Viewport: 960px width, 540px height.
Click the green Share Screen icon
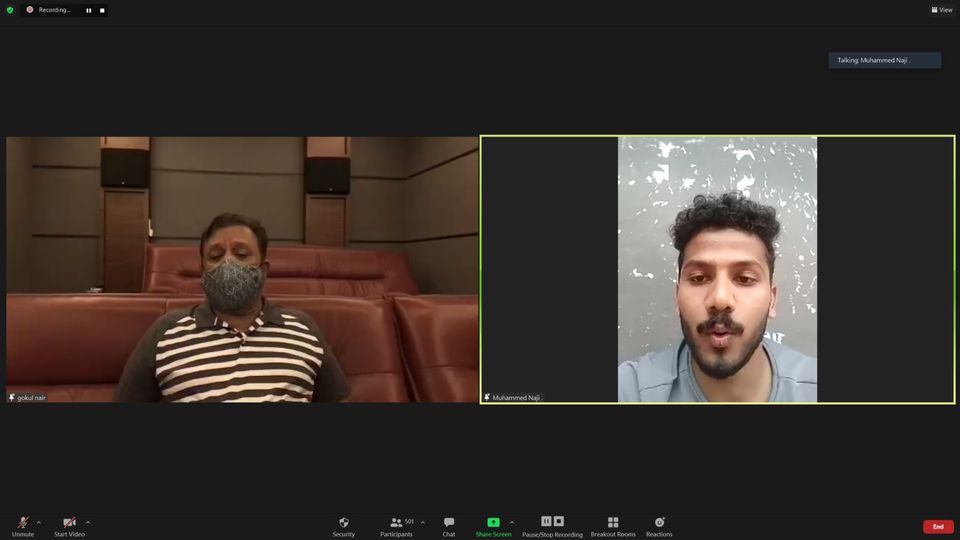[x=493, y=522]
